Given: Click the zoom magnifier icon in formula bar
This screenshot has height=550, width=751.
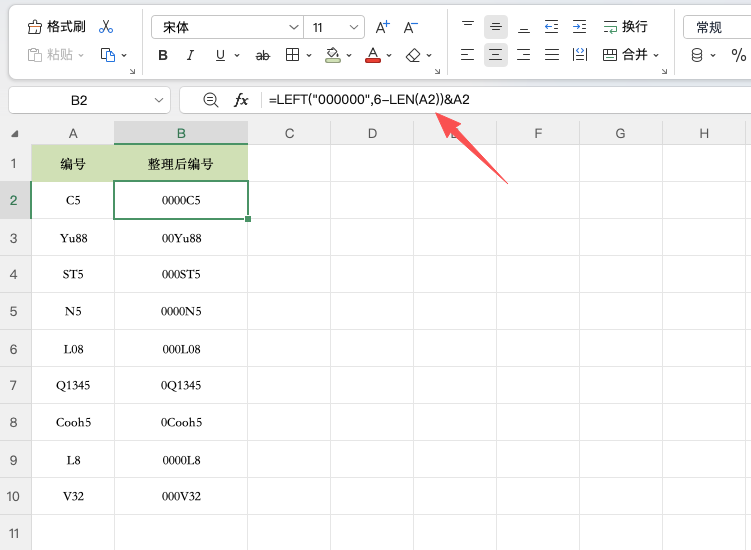Looking at the screenshot, I should coord(211,100).
